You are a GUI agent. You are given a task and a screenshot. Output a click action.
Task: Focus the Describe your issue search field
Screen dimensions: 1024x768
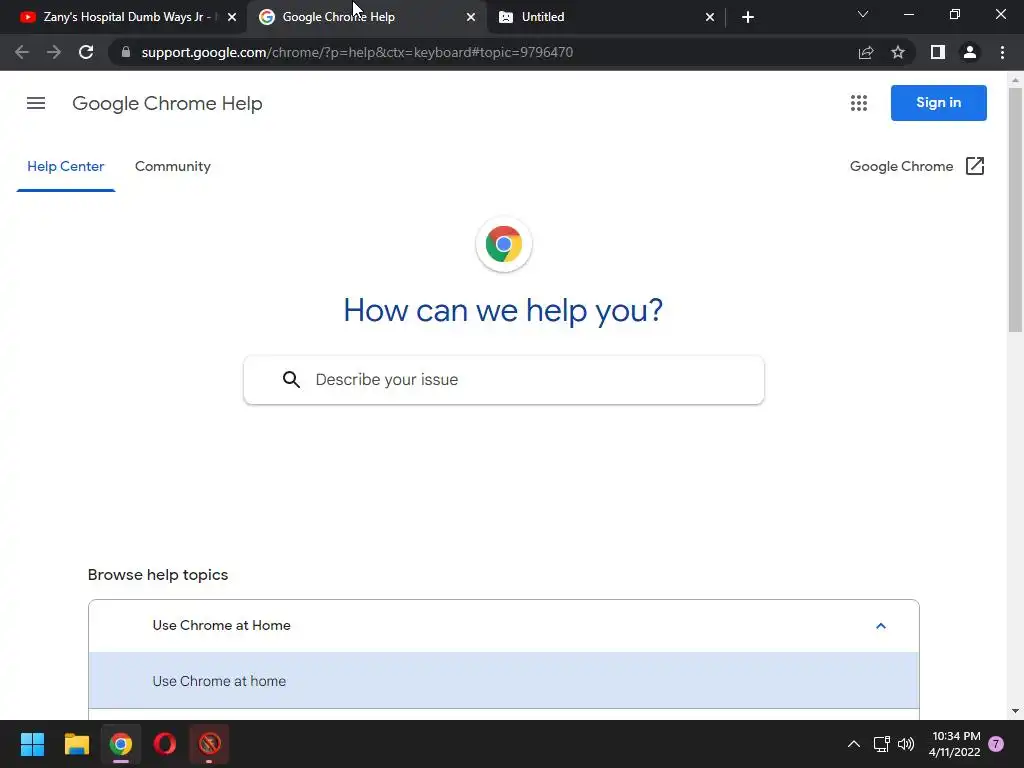point(504,380)
